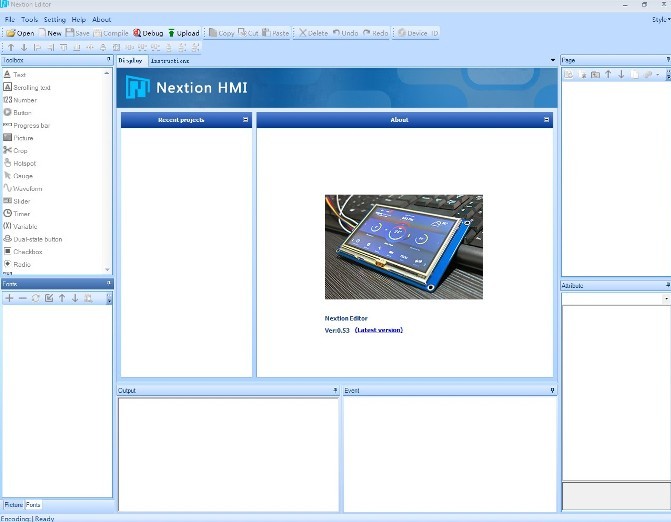The image size is (671, 522).
Task: Move font down in the Fonts toolbar
Action: tap(75, 298)
